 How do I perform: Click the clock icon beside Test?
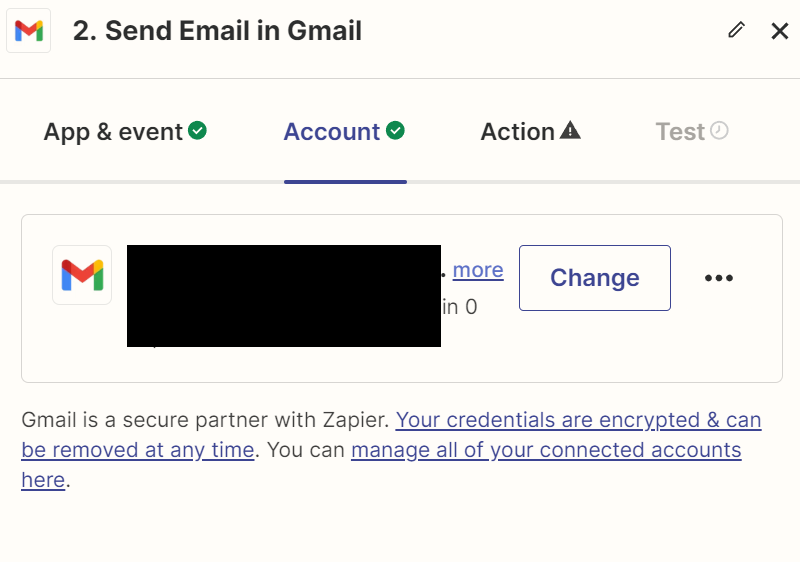tap(719, 131)
